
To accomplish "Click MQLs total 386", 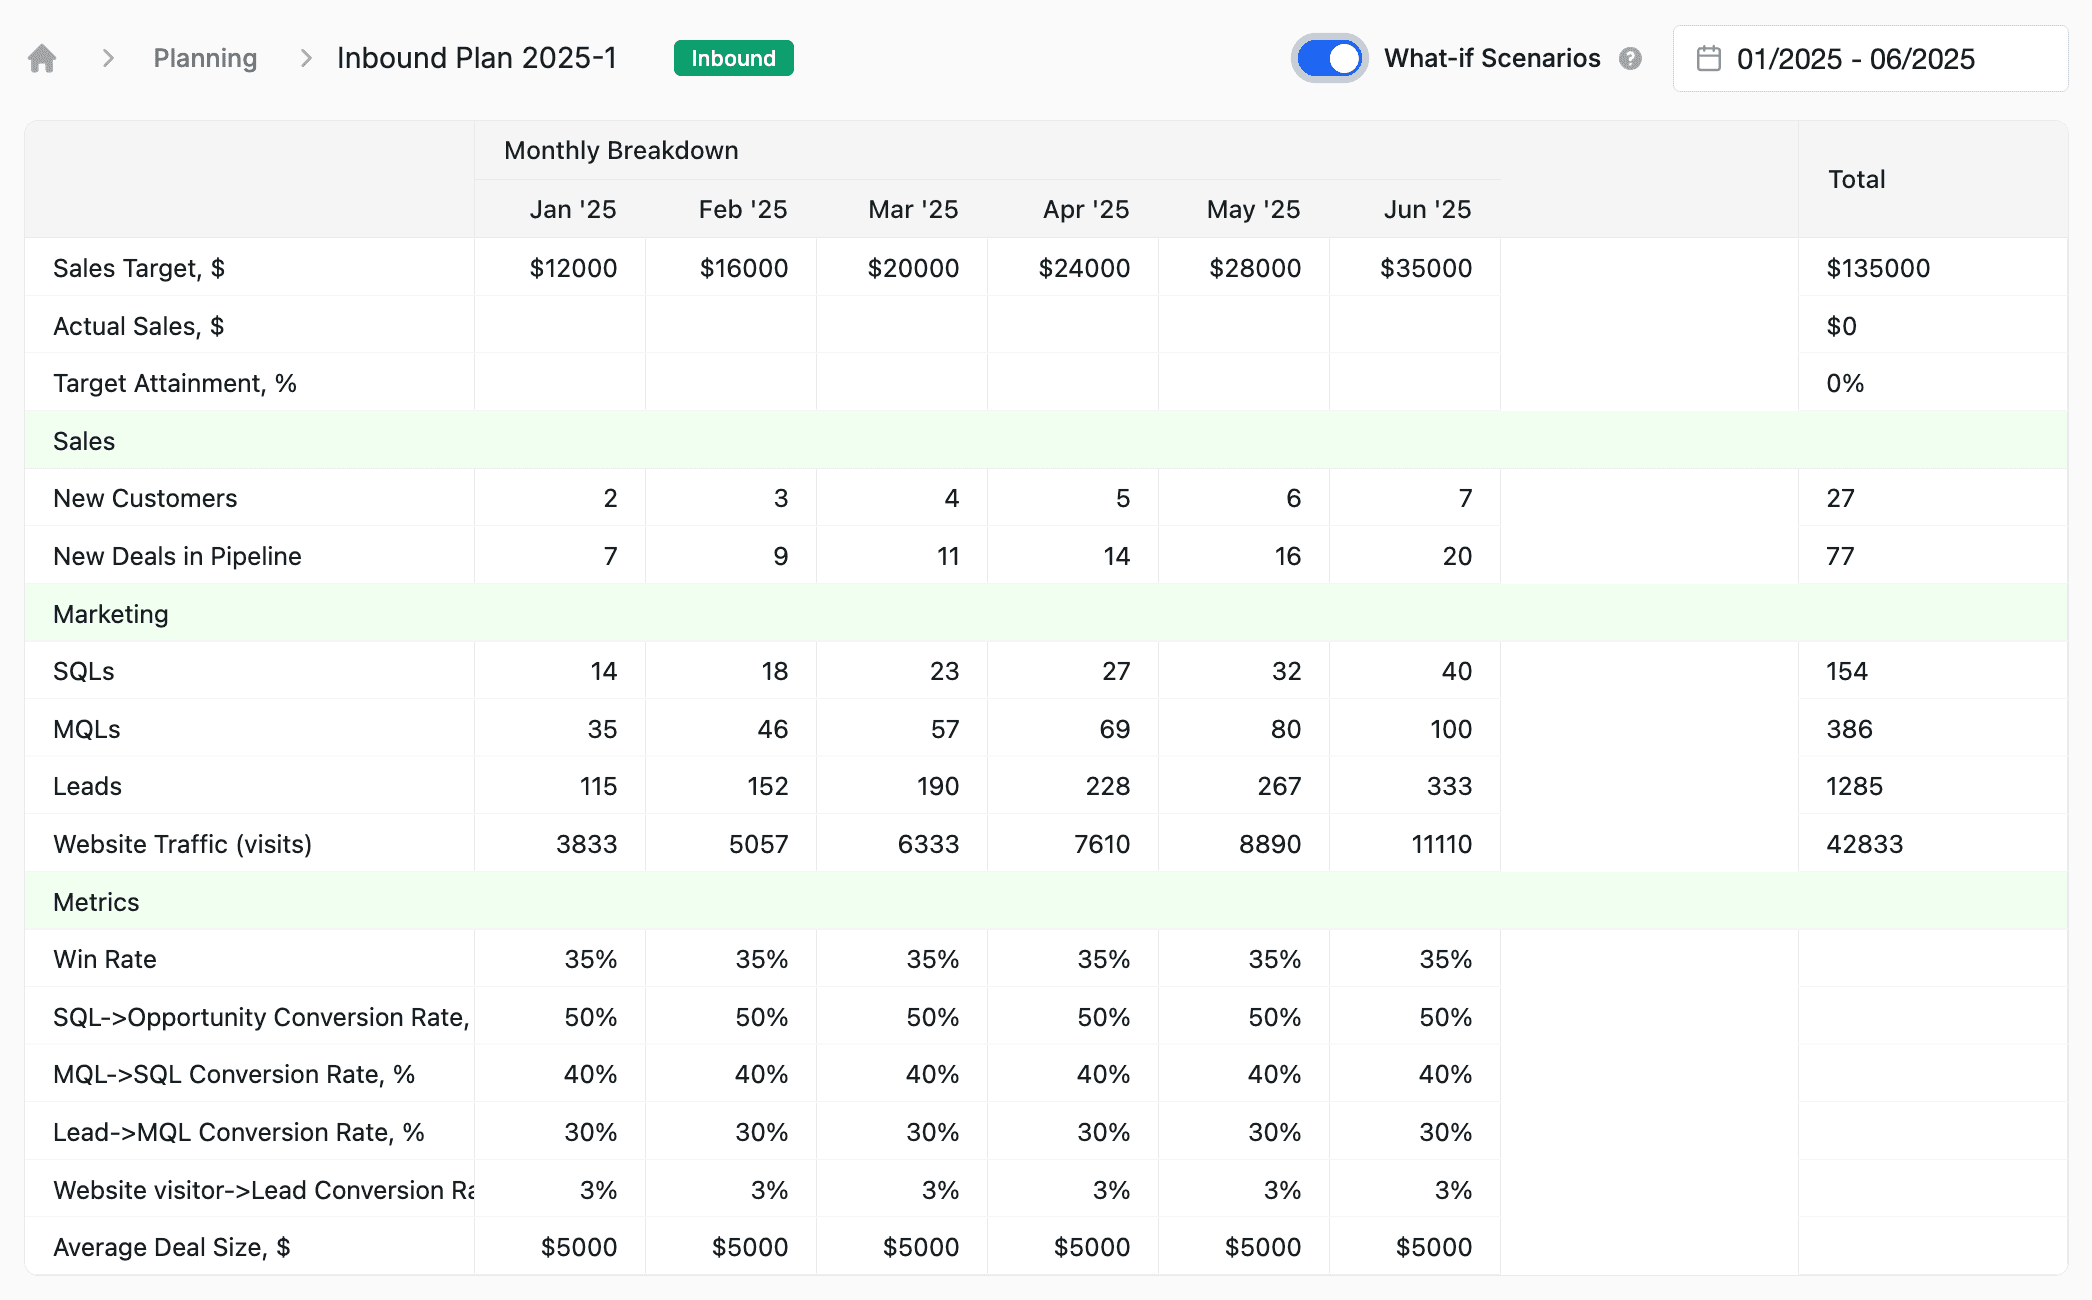I will point(1849,729).
